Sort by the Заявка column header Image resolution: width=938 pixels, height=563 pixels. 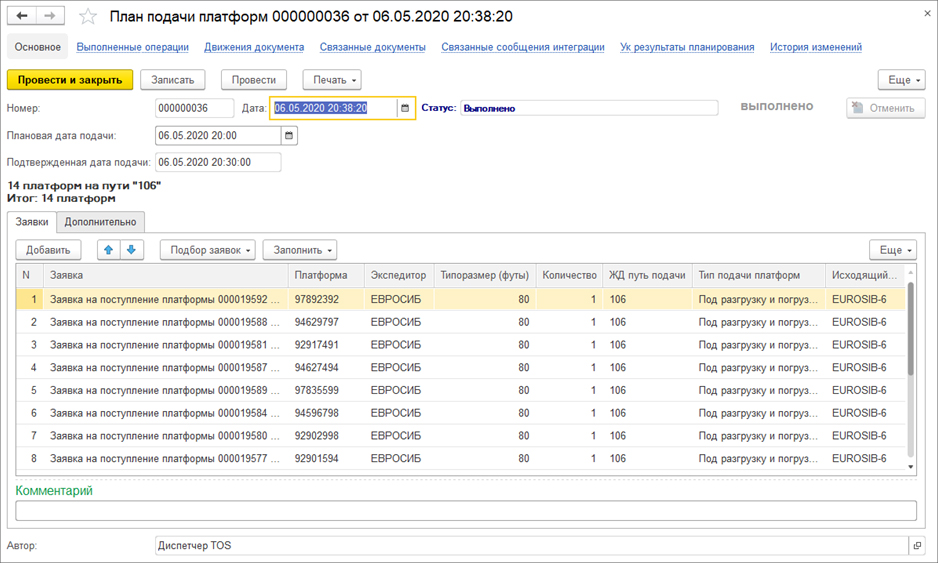coord(166,275)
